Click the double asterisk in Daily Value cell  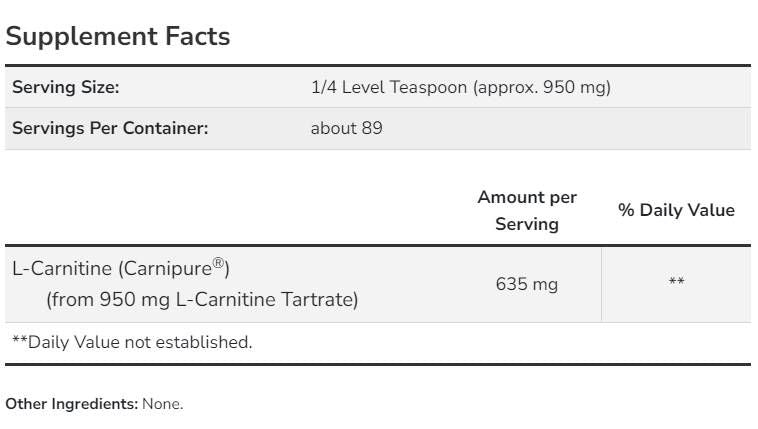pyautogui.click(x=676, y=284)
